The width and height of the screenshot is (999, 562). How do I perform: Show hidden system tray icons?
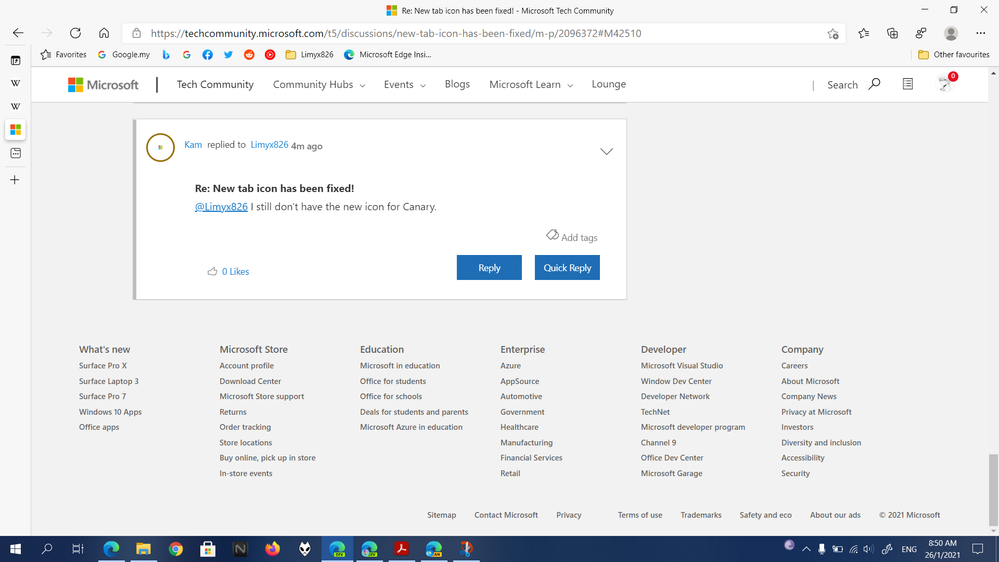coord(806,549)
